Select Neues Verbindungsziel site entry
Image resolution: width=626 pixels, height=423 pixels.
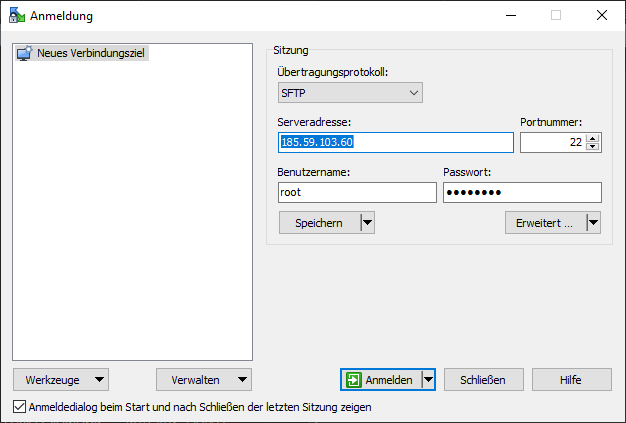82,53
